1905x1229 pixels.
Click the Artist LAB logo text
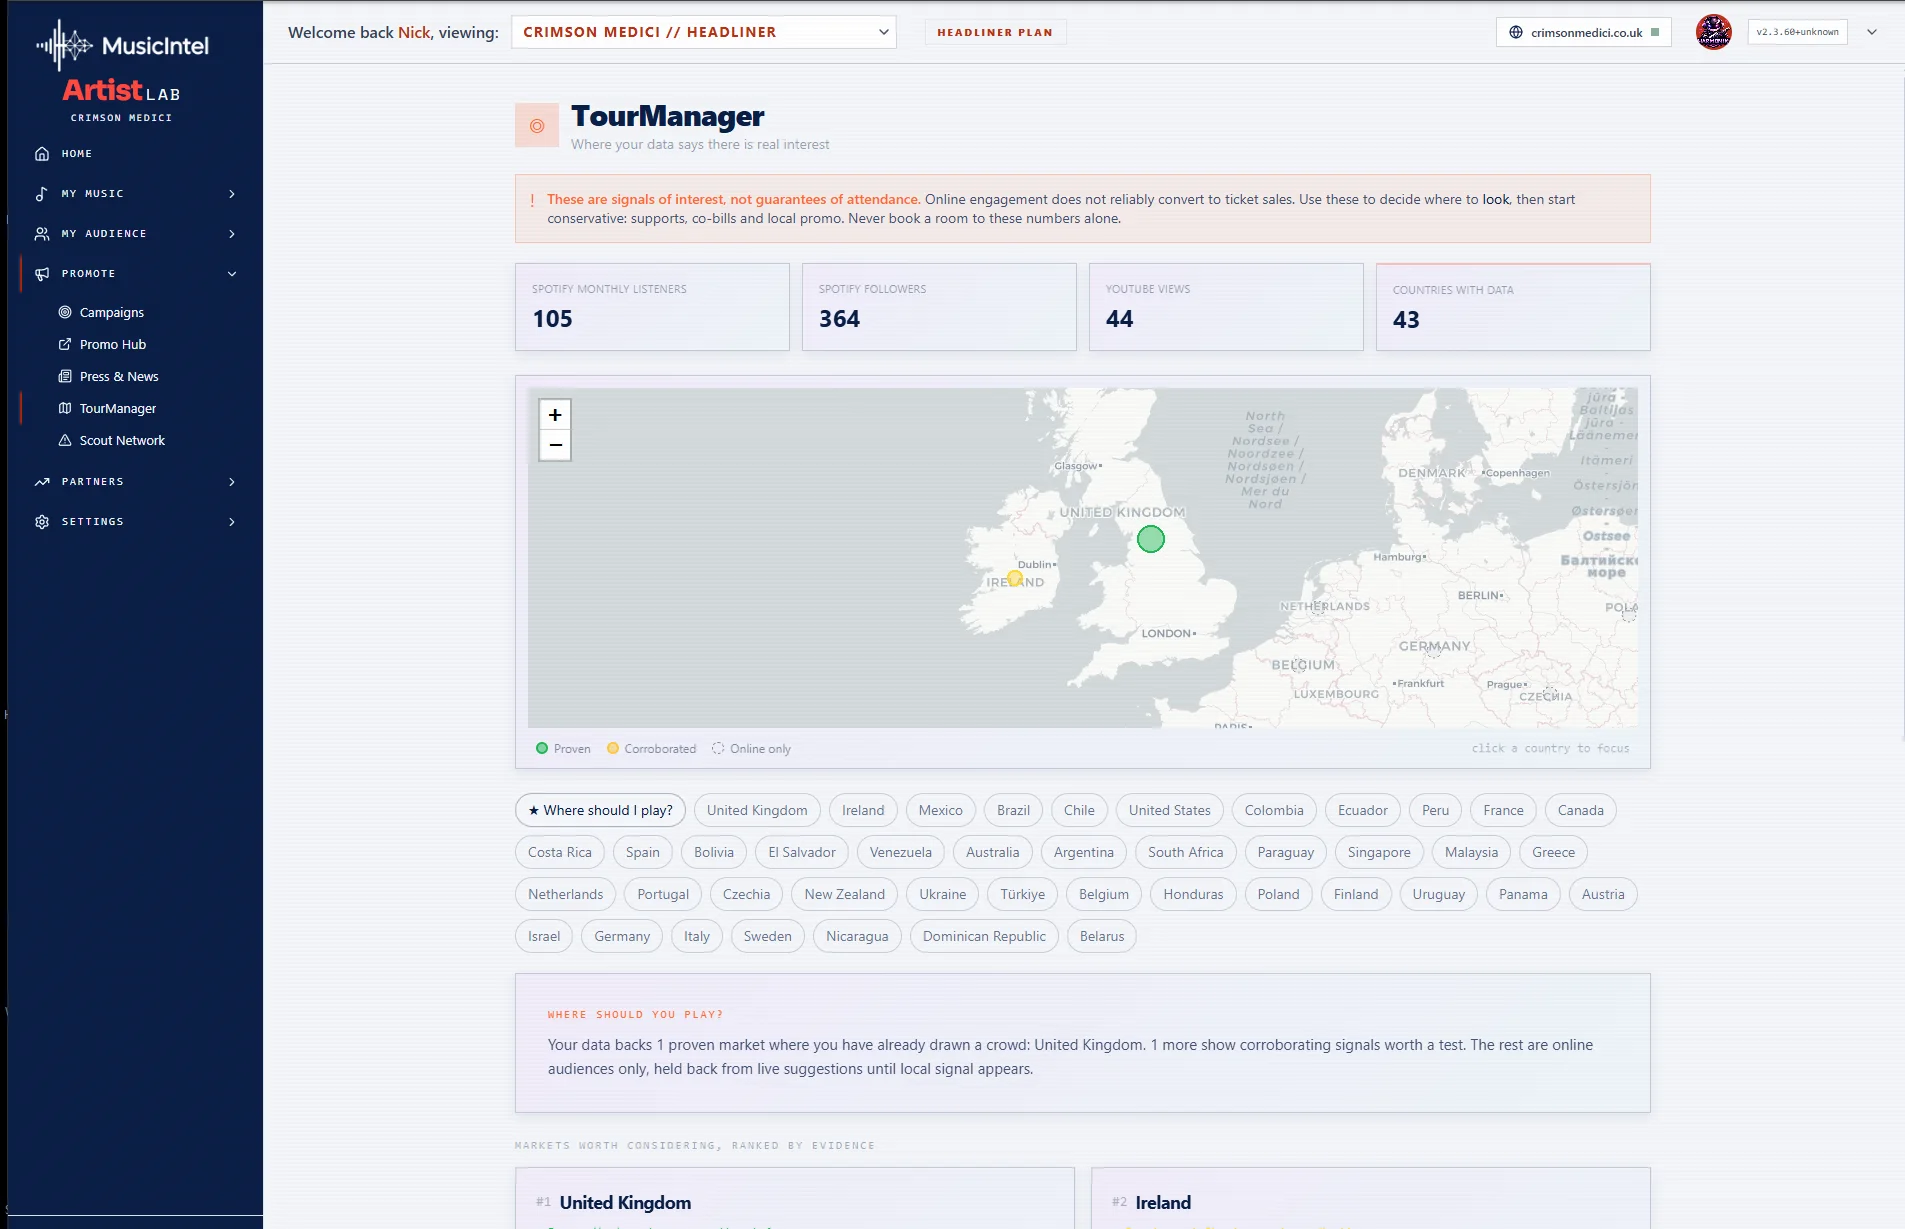[x=121, y=91]
